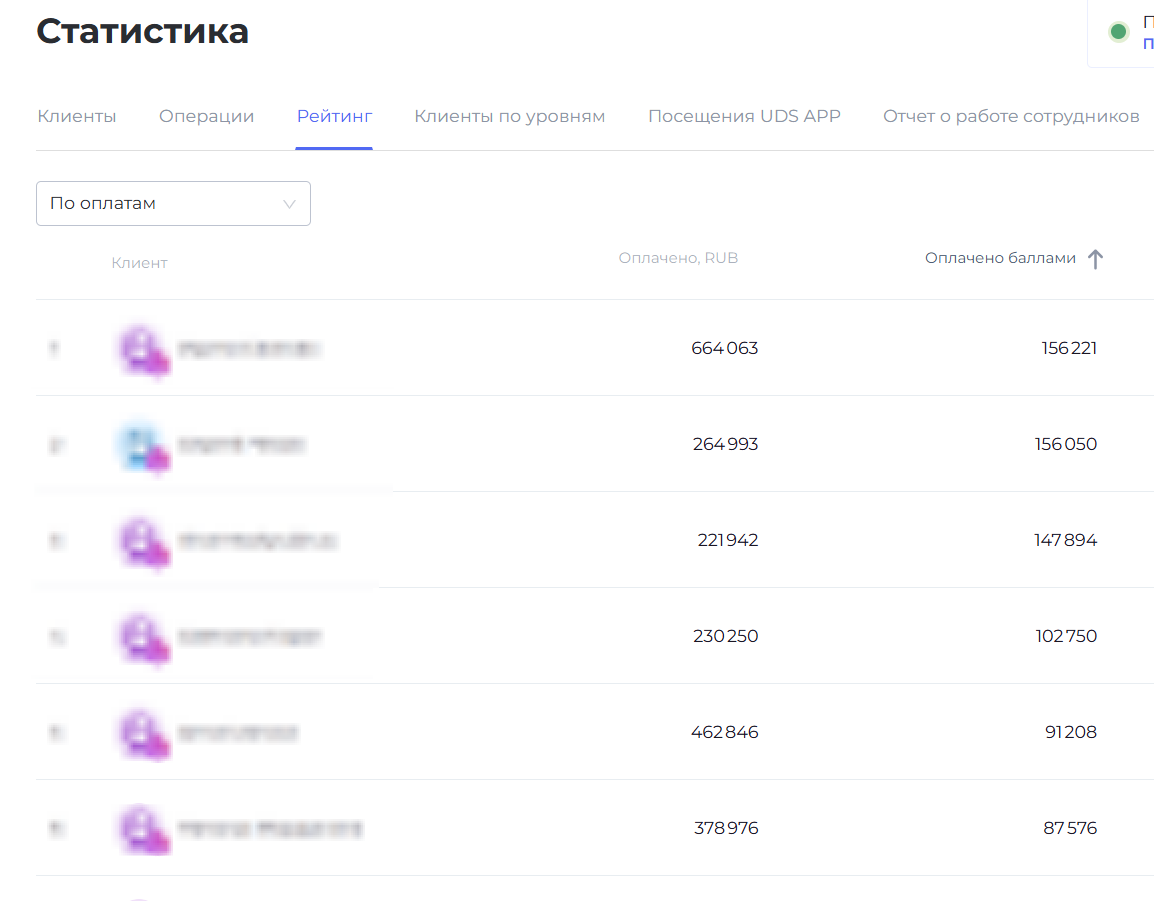The height and width of the screenshot is (901, 1154).
Task: Click the green status indicator dot
Action: [x=1119, y=32]
